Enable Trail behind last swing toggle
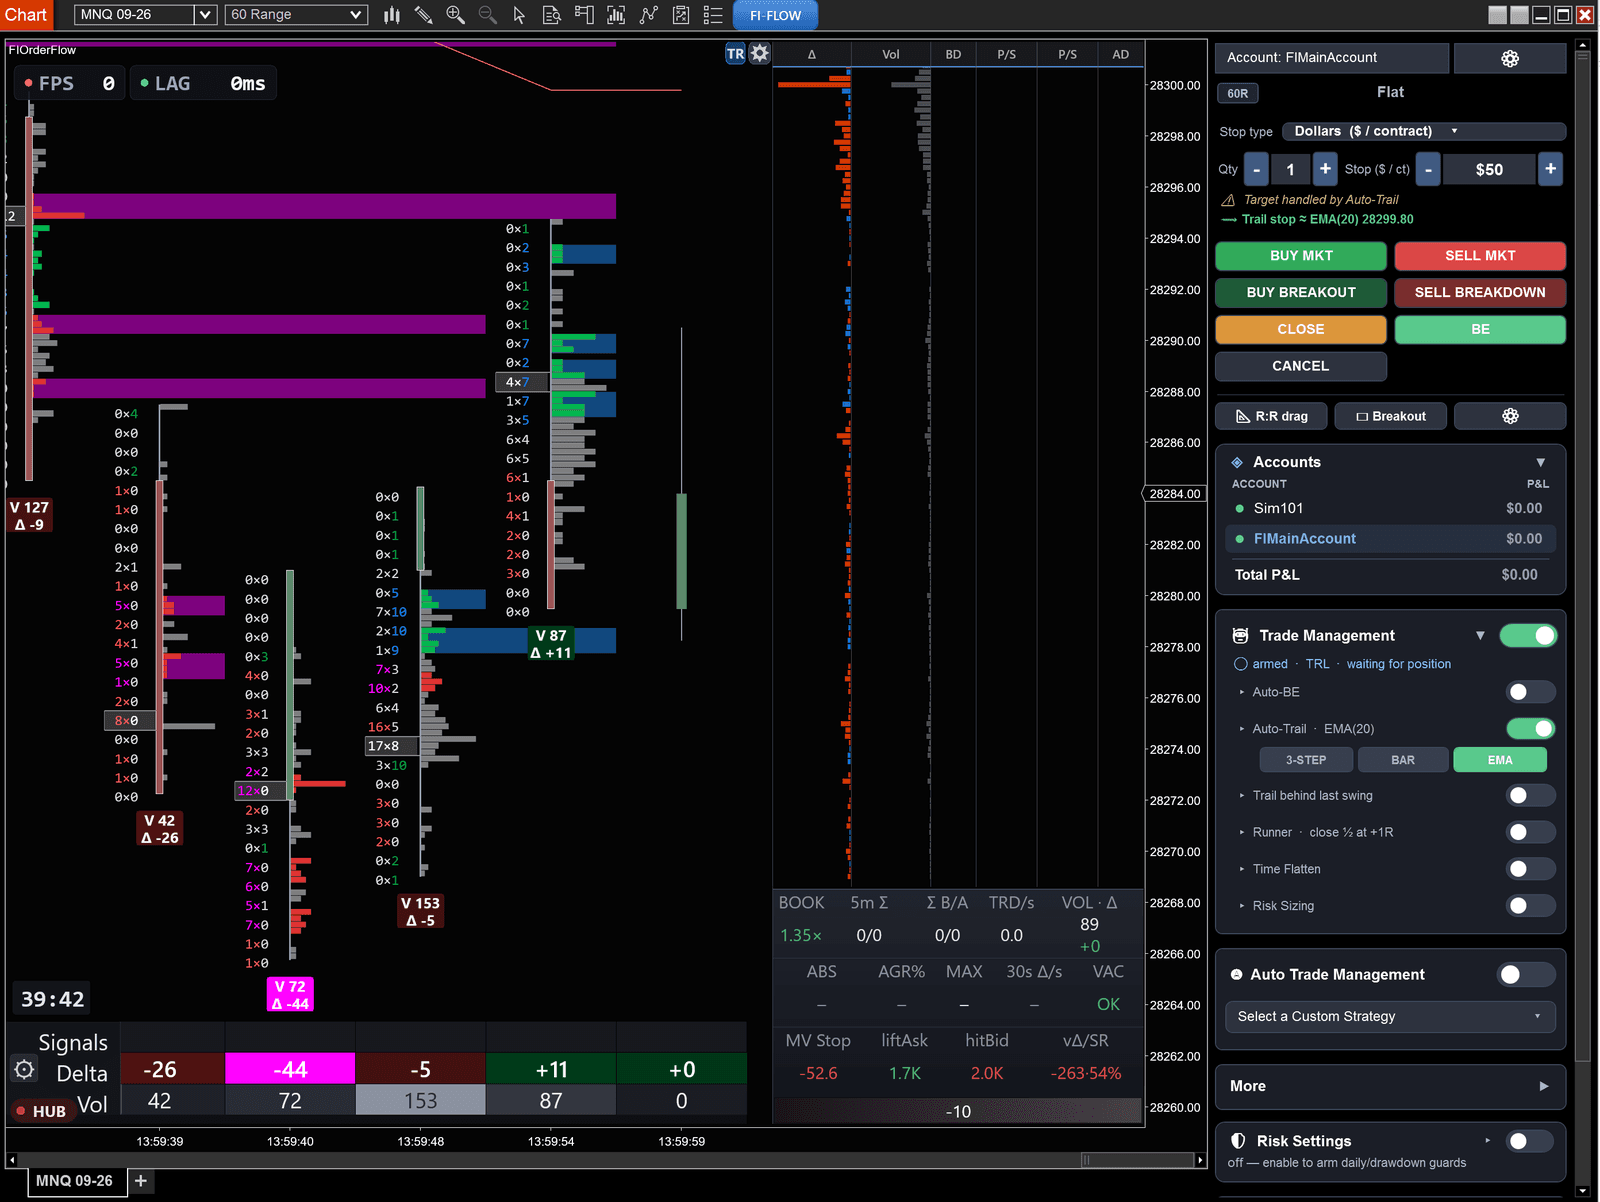This screenshot has width=1600, height=1202. pyautogui.click(x=1531, y=796)
